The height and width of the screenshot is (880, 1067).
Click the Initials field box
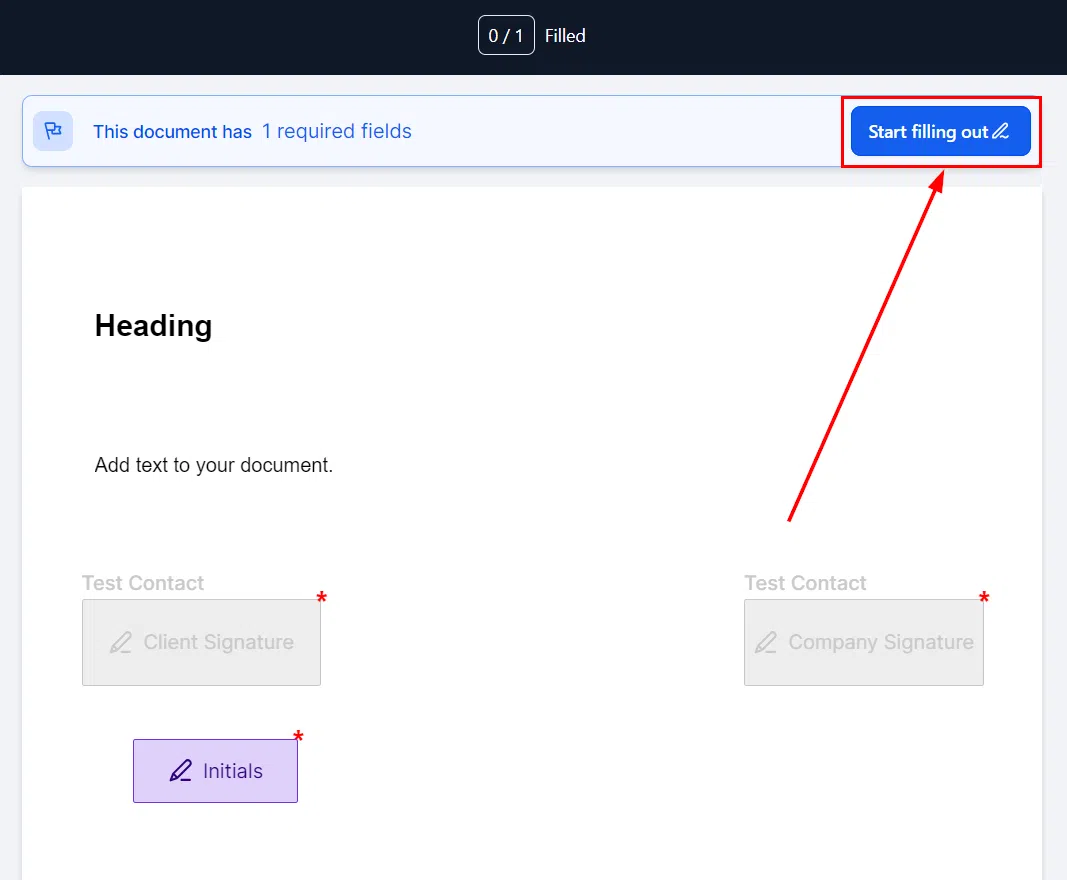click(x=215, y=770)
